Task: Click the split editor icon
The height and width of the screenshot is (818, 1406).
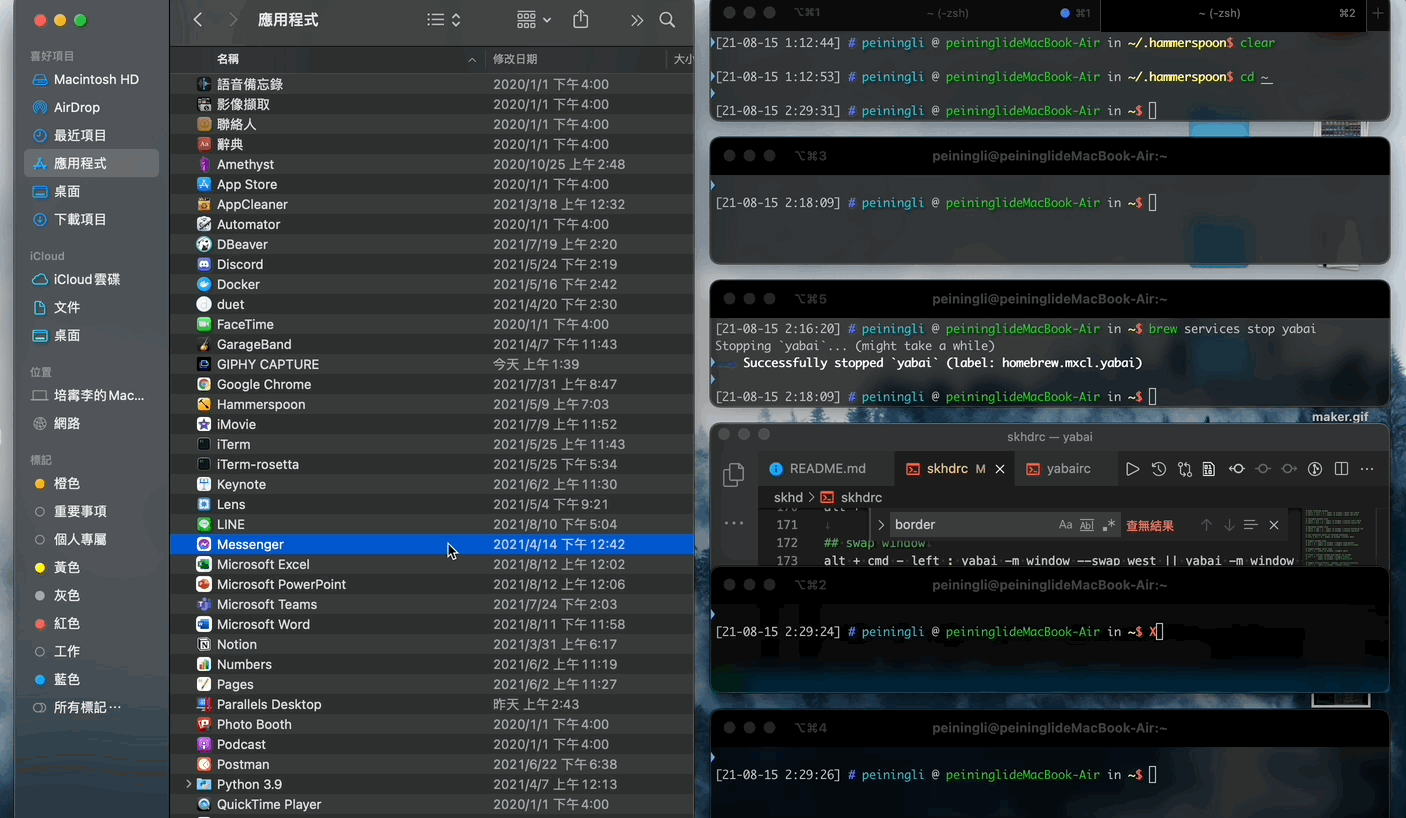Action: pyautogui.click(x=1341, y=469)
